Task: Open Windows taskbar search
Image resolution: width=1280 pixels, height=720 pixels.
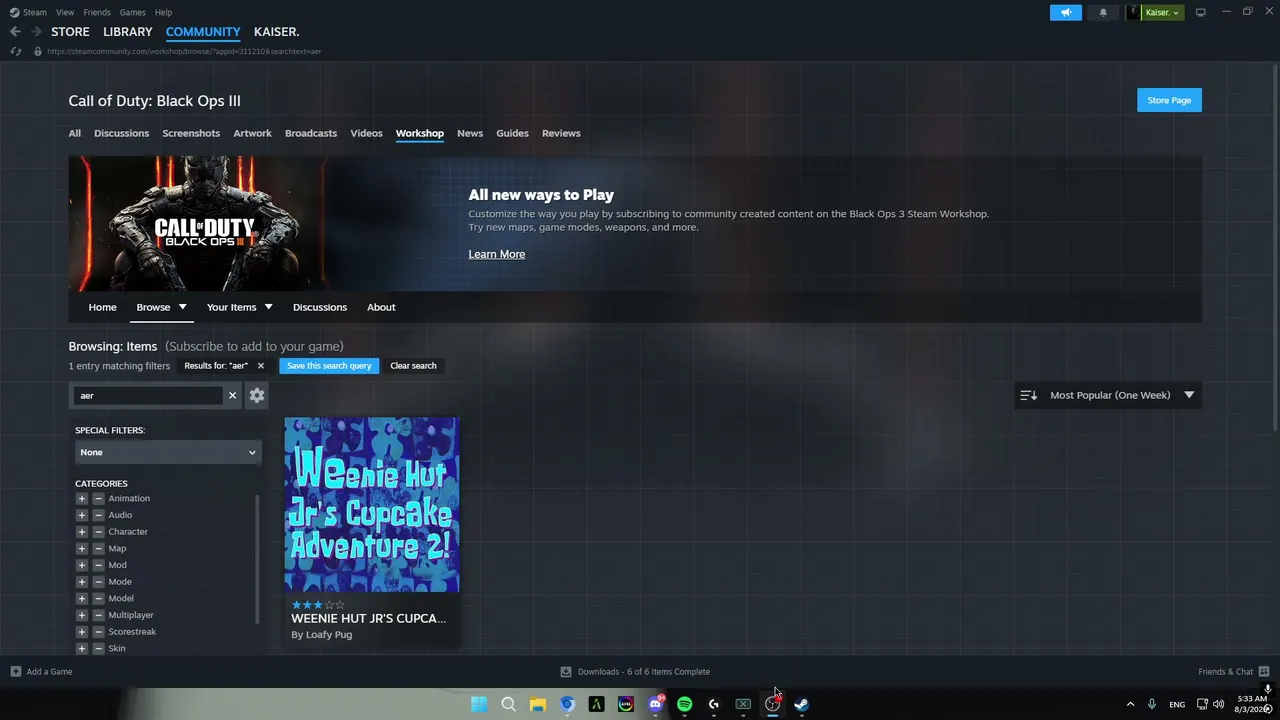Action: 508,704
